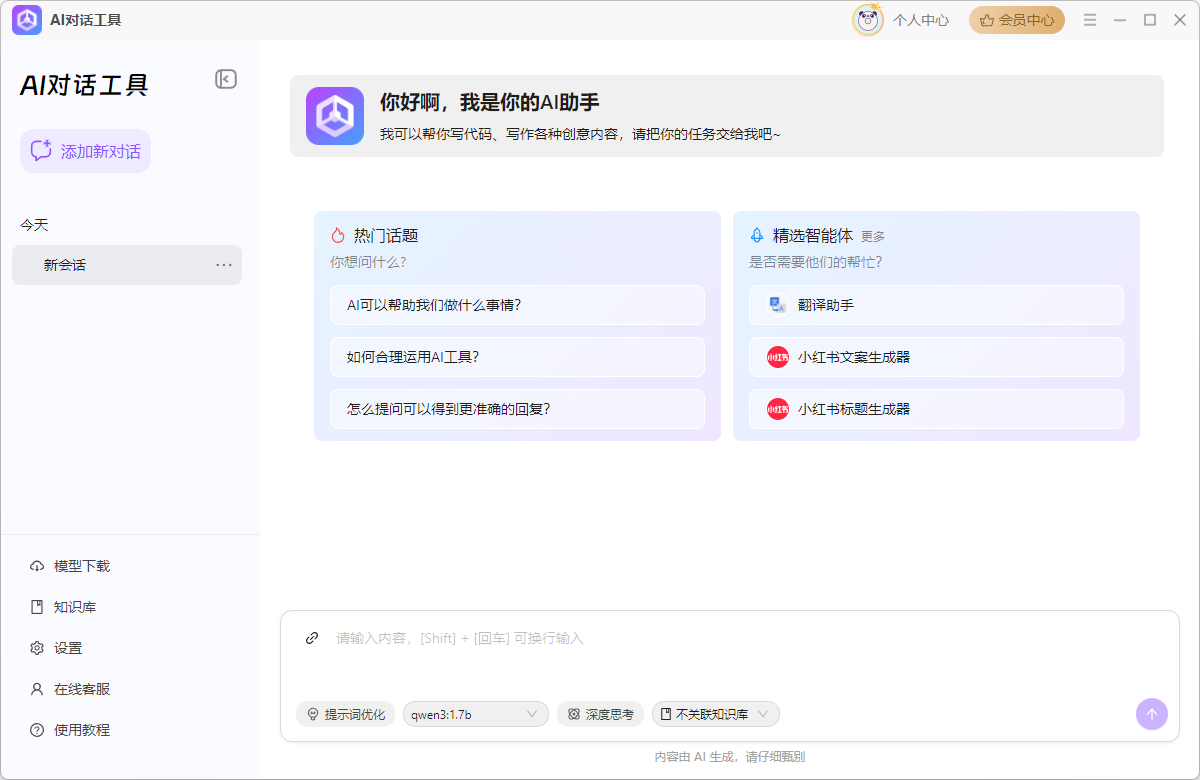Click the AI assistant cube logo in greeting banner
Image resolution: width=1200 pixels, height=780 pixels.
pos(335,116)
